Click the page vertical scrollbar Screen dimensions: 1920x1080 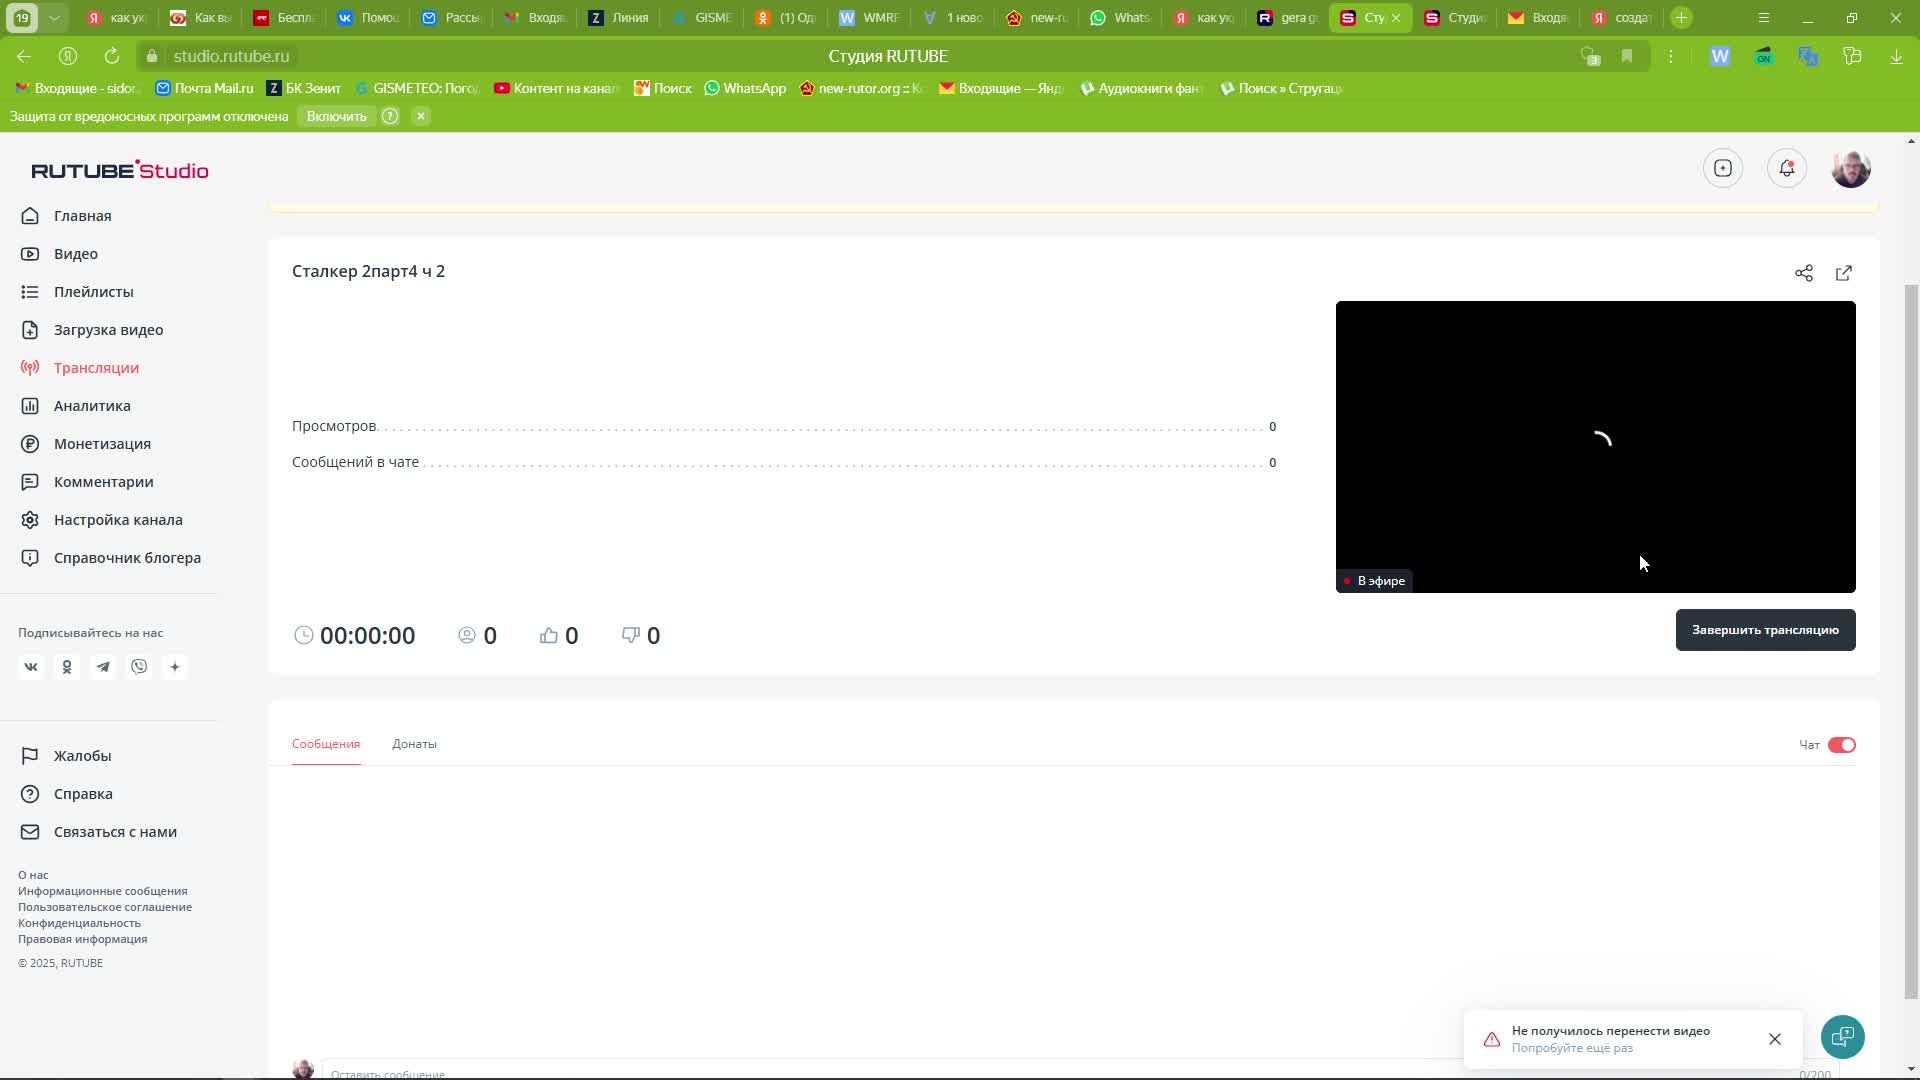(x=1911, y=640)
